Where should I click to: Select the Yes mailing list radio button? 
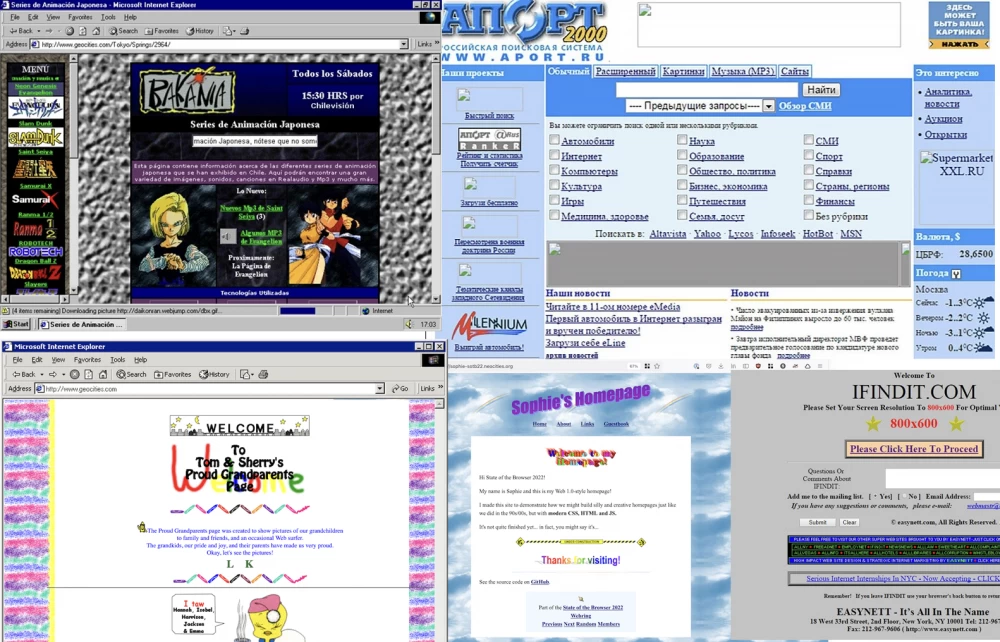[874, 496]
